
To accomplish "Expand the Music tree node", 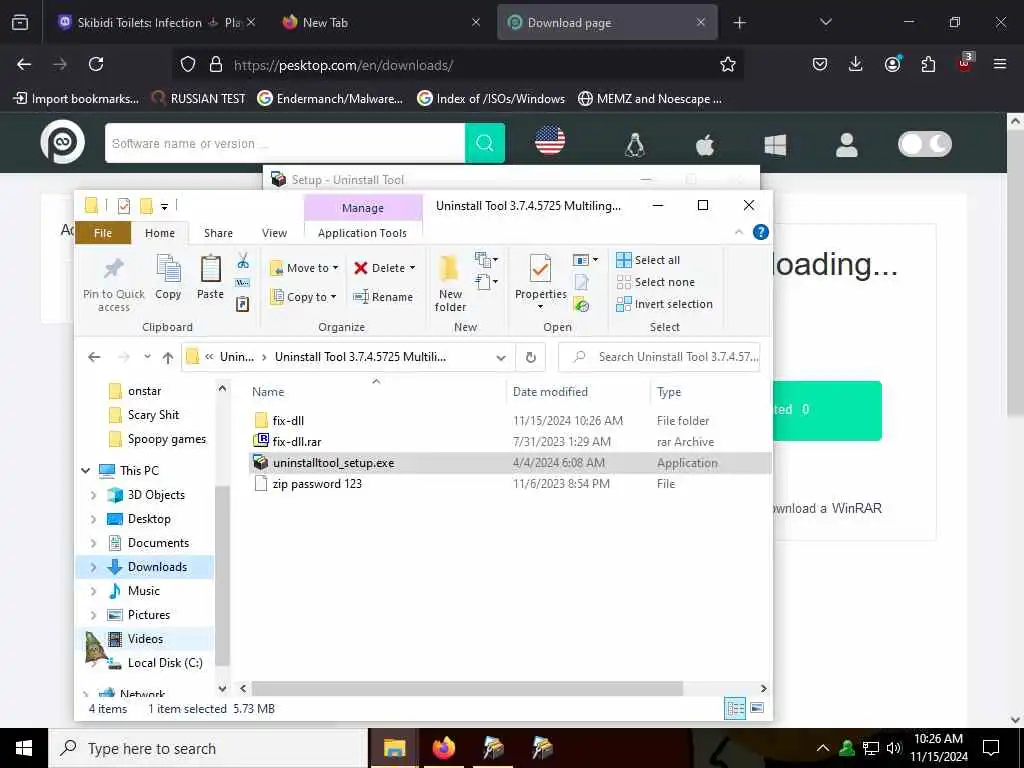I will tap(93, 590).
